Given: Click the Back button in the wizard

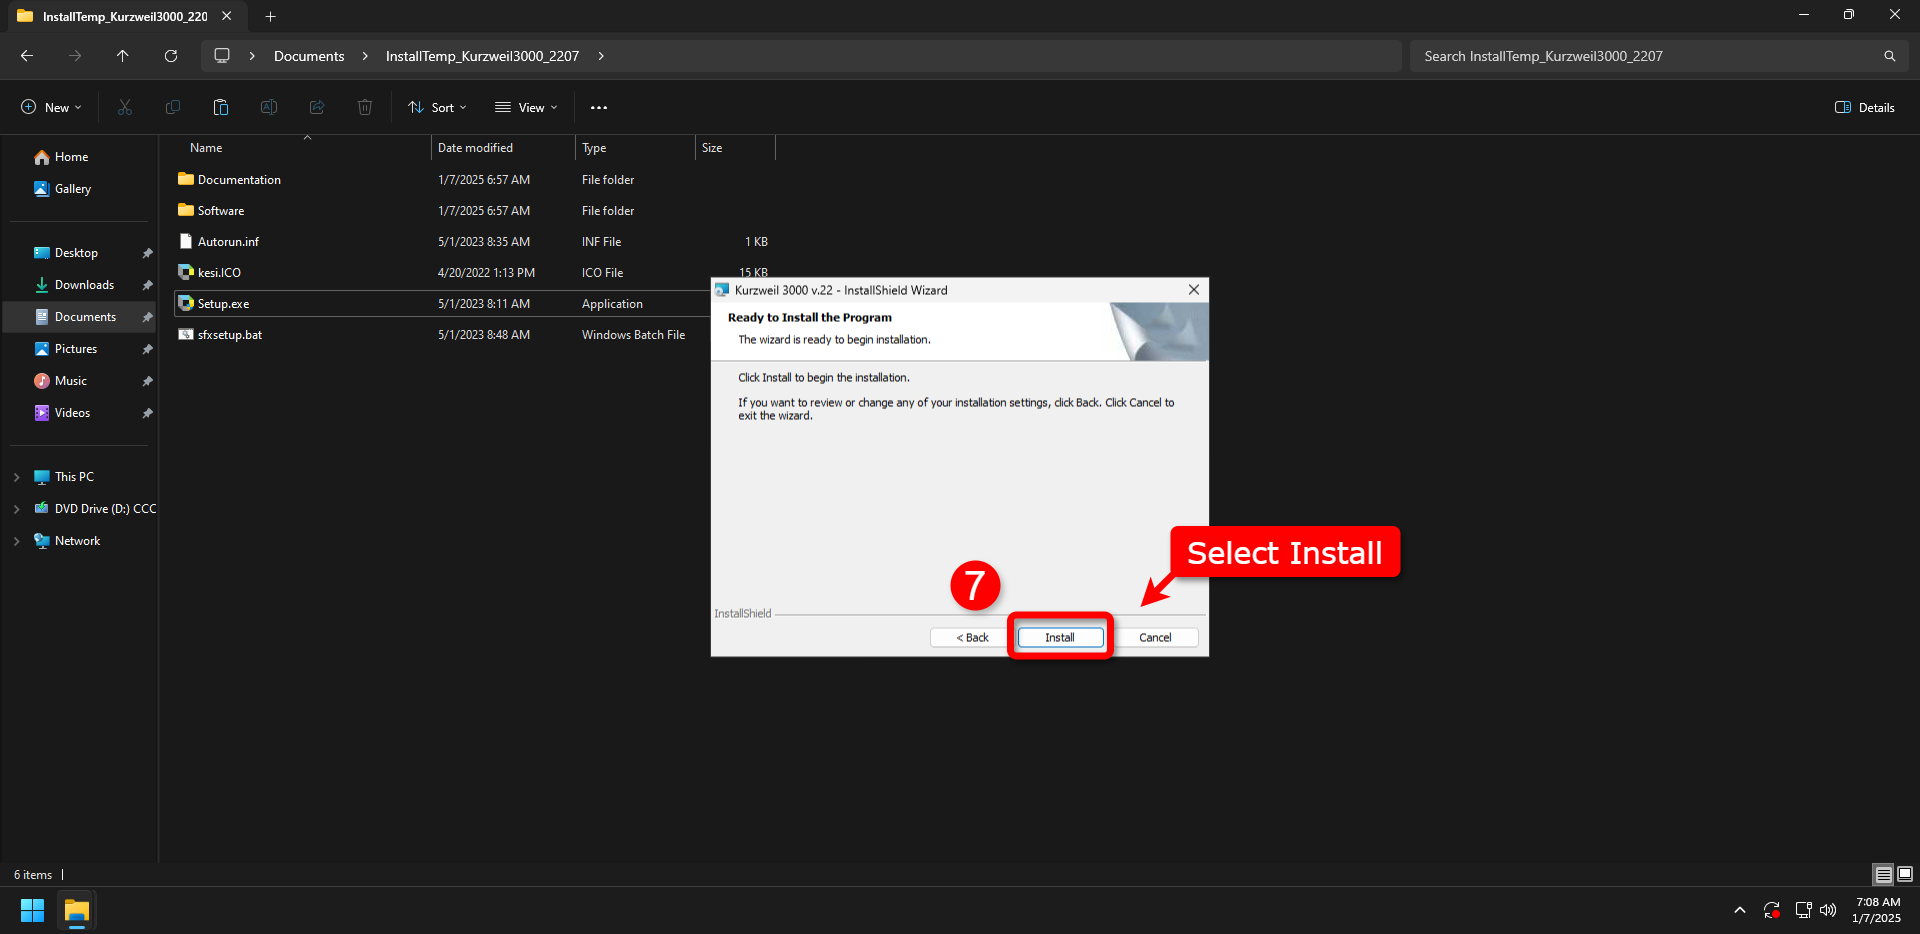Looking at the screenshot, I should (972, 637).
